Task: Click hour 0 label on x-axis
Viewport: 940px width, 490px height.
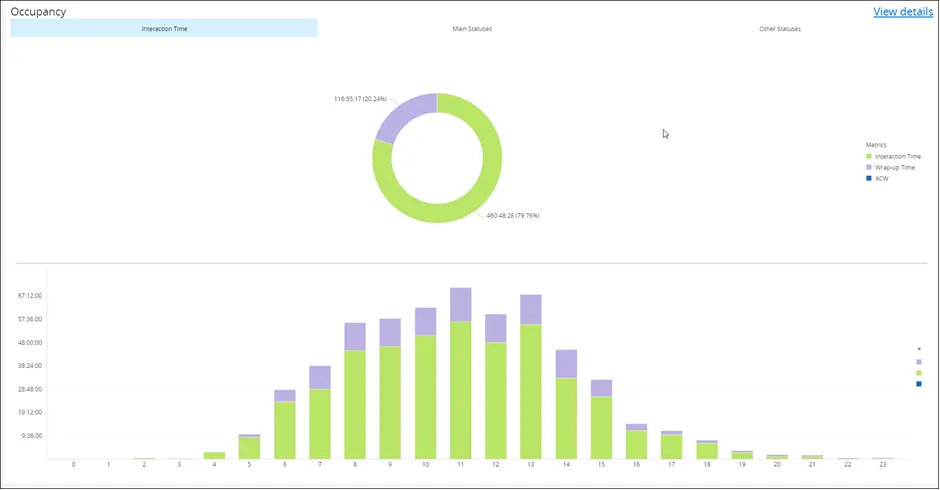Action: tap(74, 465)
